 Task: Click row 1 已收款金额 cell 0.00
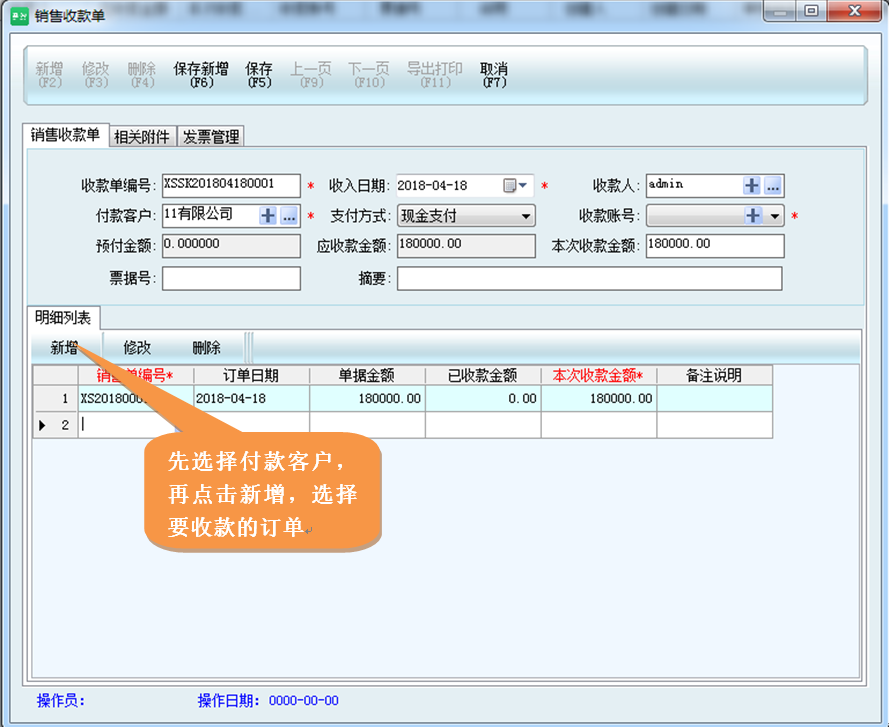point(482,399)
